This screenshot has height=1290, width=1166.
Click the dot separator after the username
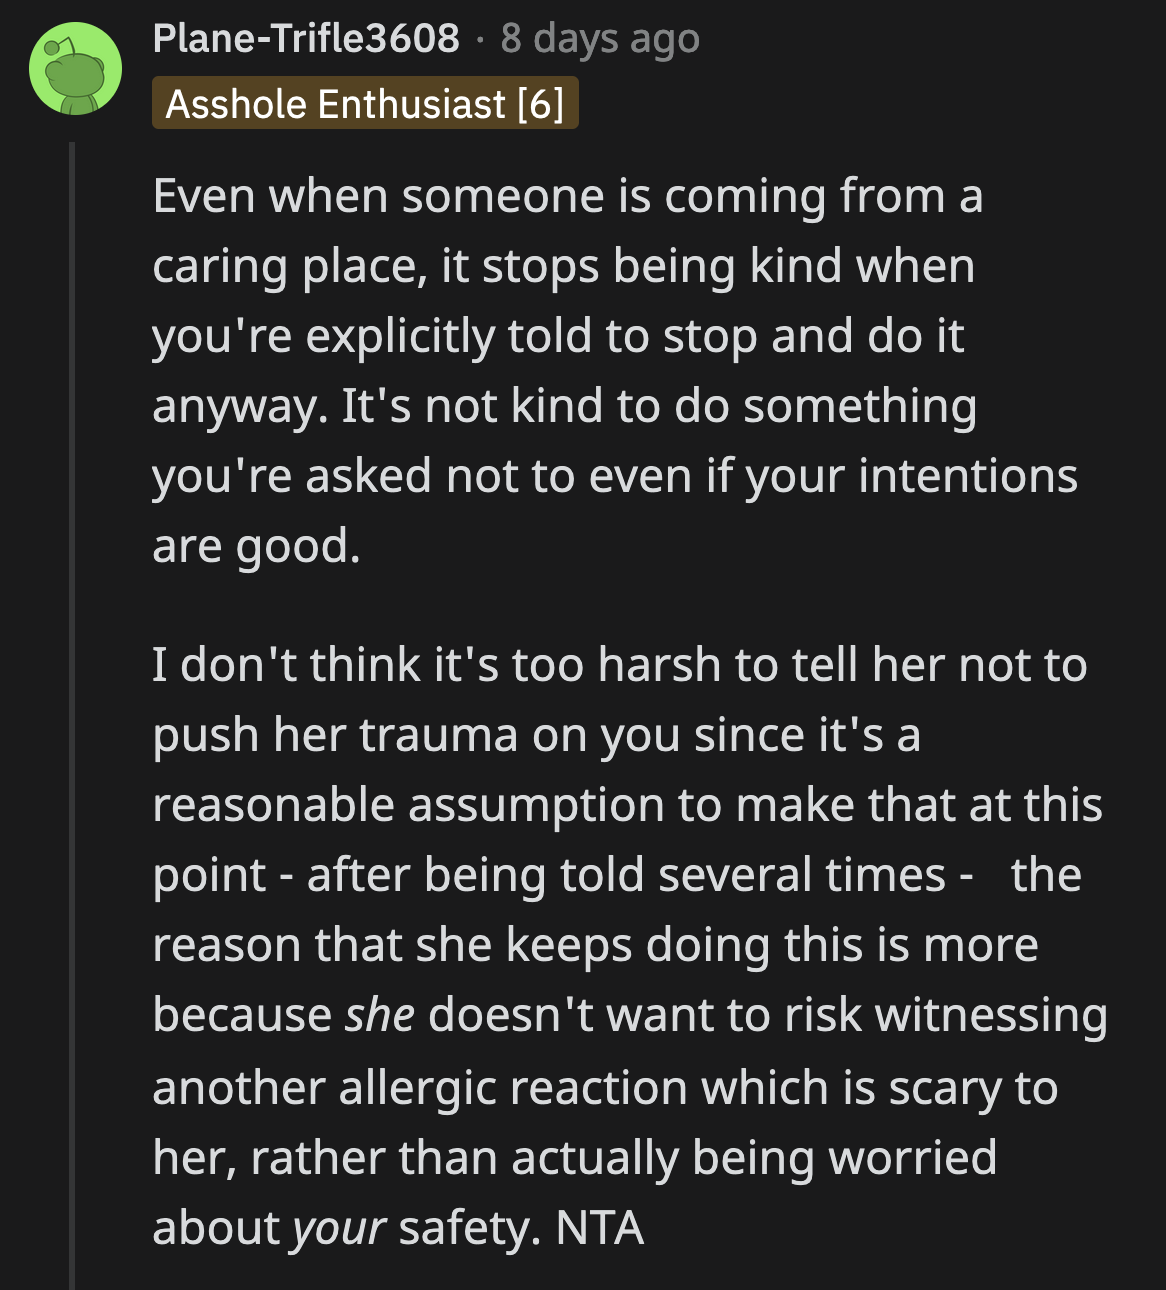point(479,38)
